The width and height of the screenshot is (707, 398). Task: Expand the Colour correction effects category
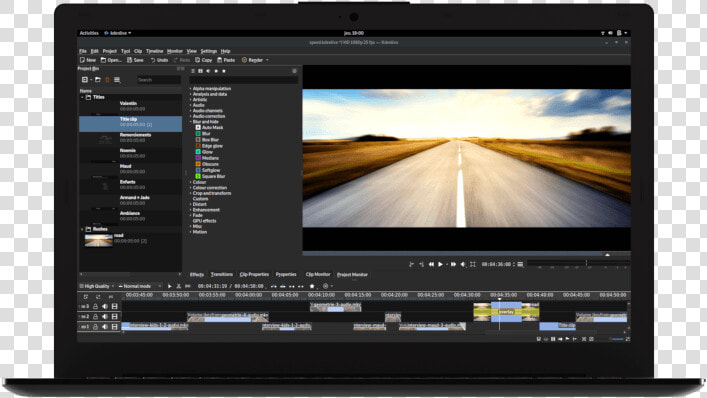tap(191, 188)
